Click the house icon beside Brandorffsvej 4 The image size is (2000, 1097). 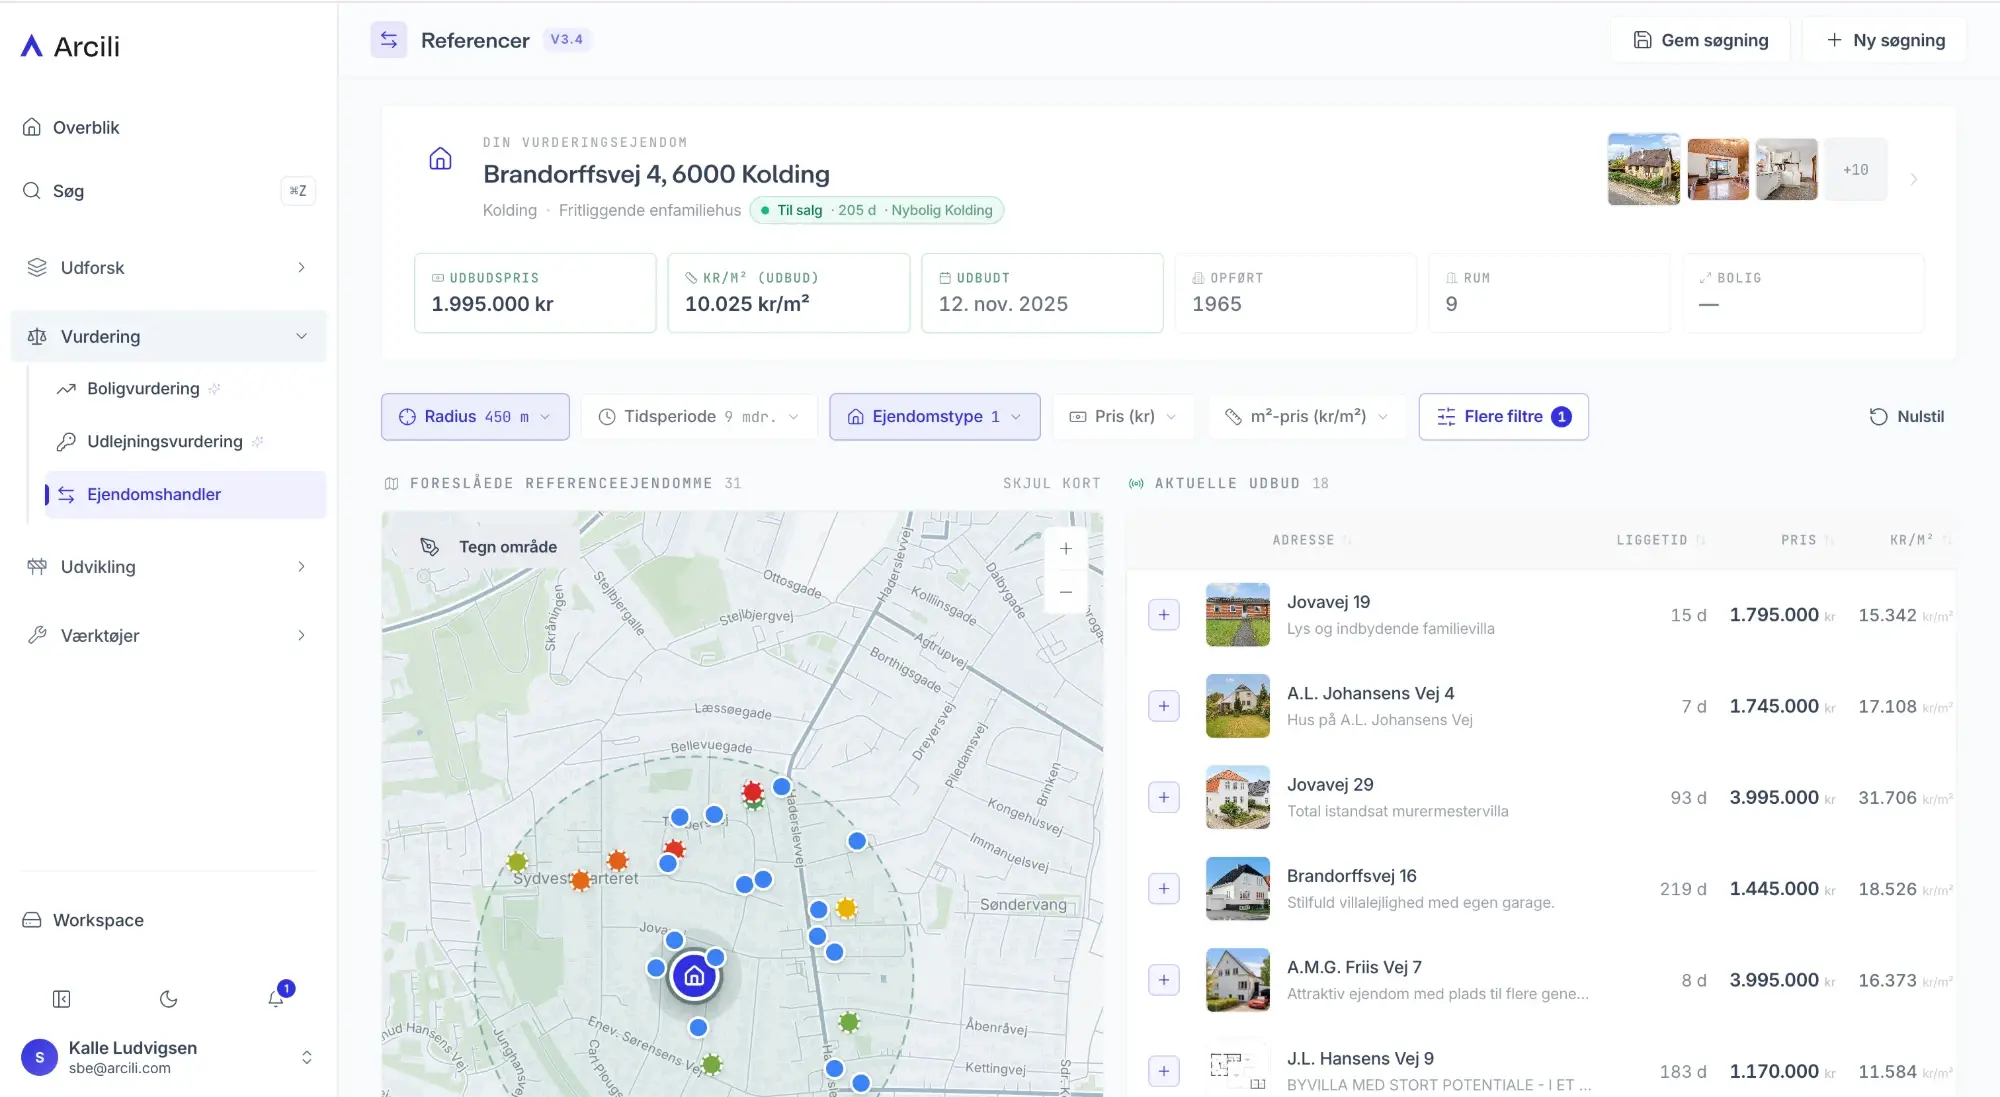(440, 159)
